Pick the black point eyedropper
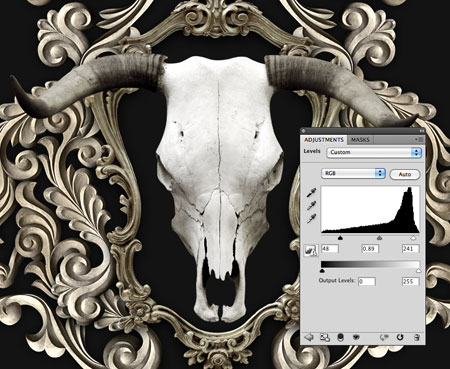This screenshot has width=450, height=369. point(311,193)
